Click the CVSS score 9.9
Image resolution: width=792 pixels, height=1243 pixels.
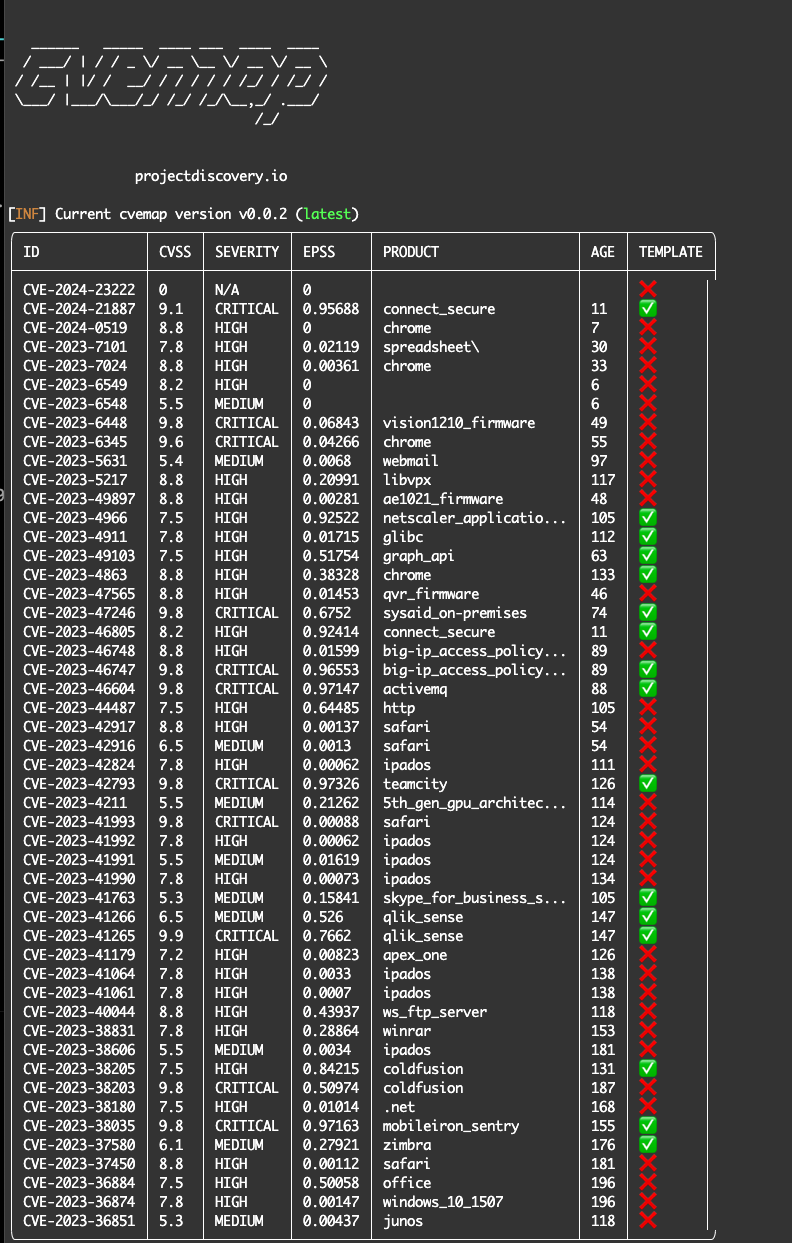pos(171,936)
